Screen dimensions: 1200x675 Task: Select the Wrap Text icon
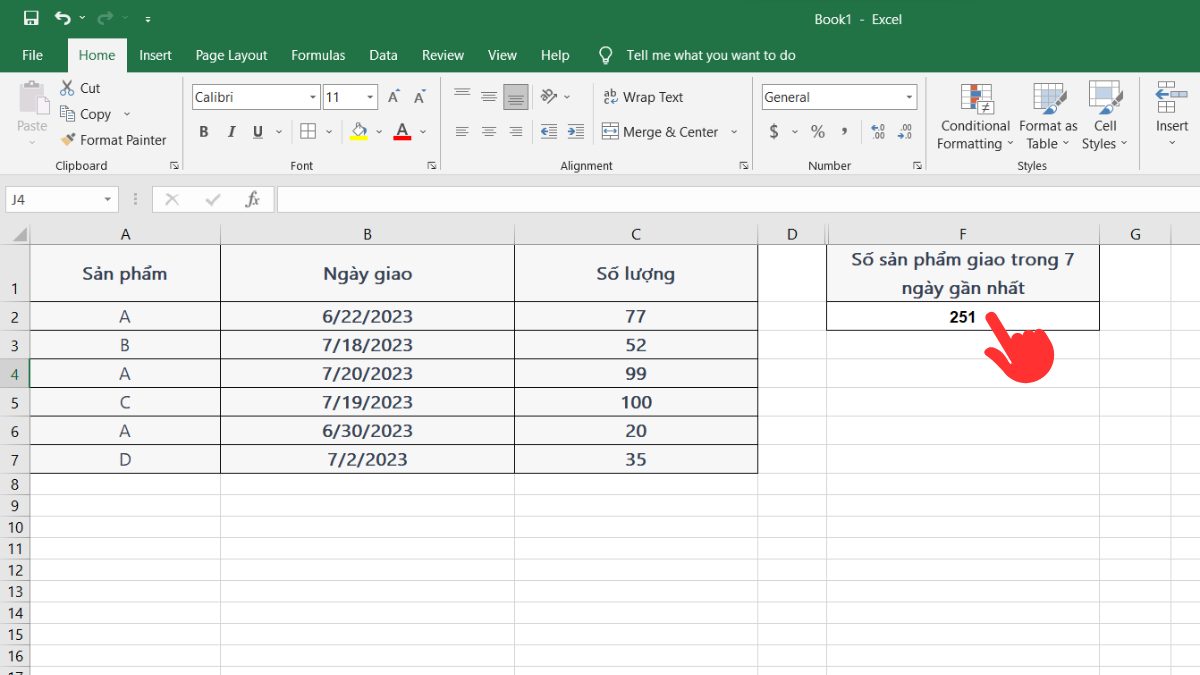643,97
